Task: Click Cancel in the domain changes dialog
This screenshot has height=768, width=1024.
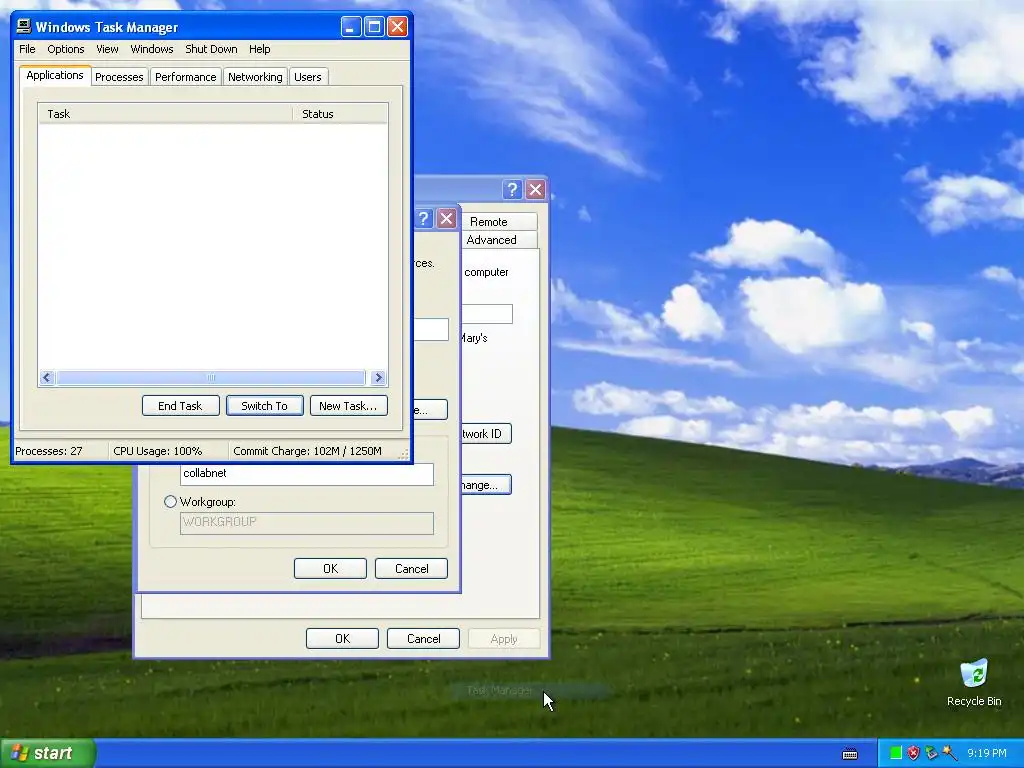Action: tap(411, 569)
